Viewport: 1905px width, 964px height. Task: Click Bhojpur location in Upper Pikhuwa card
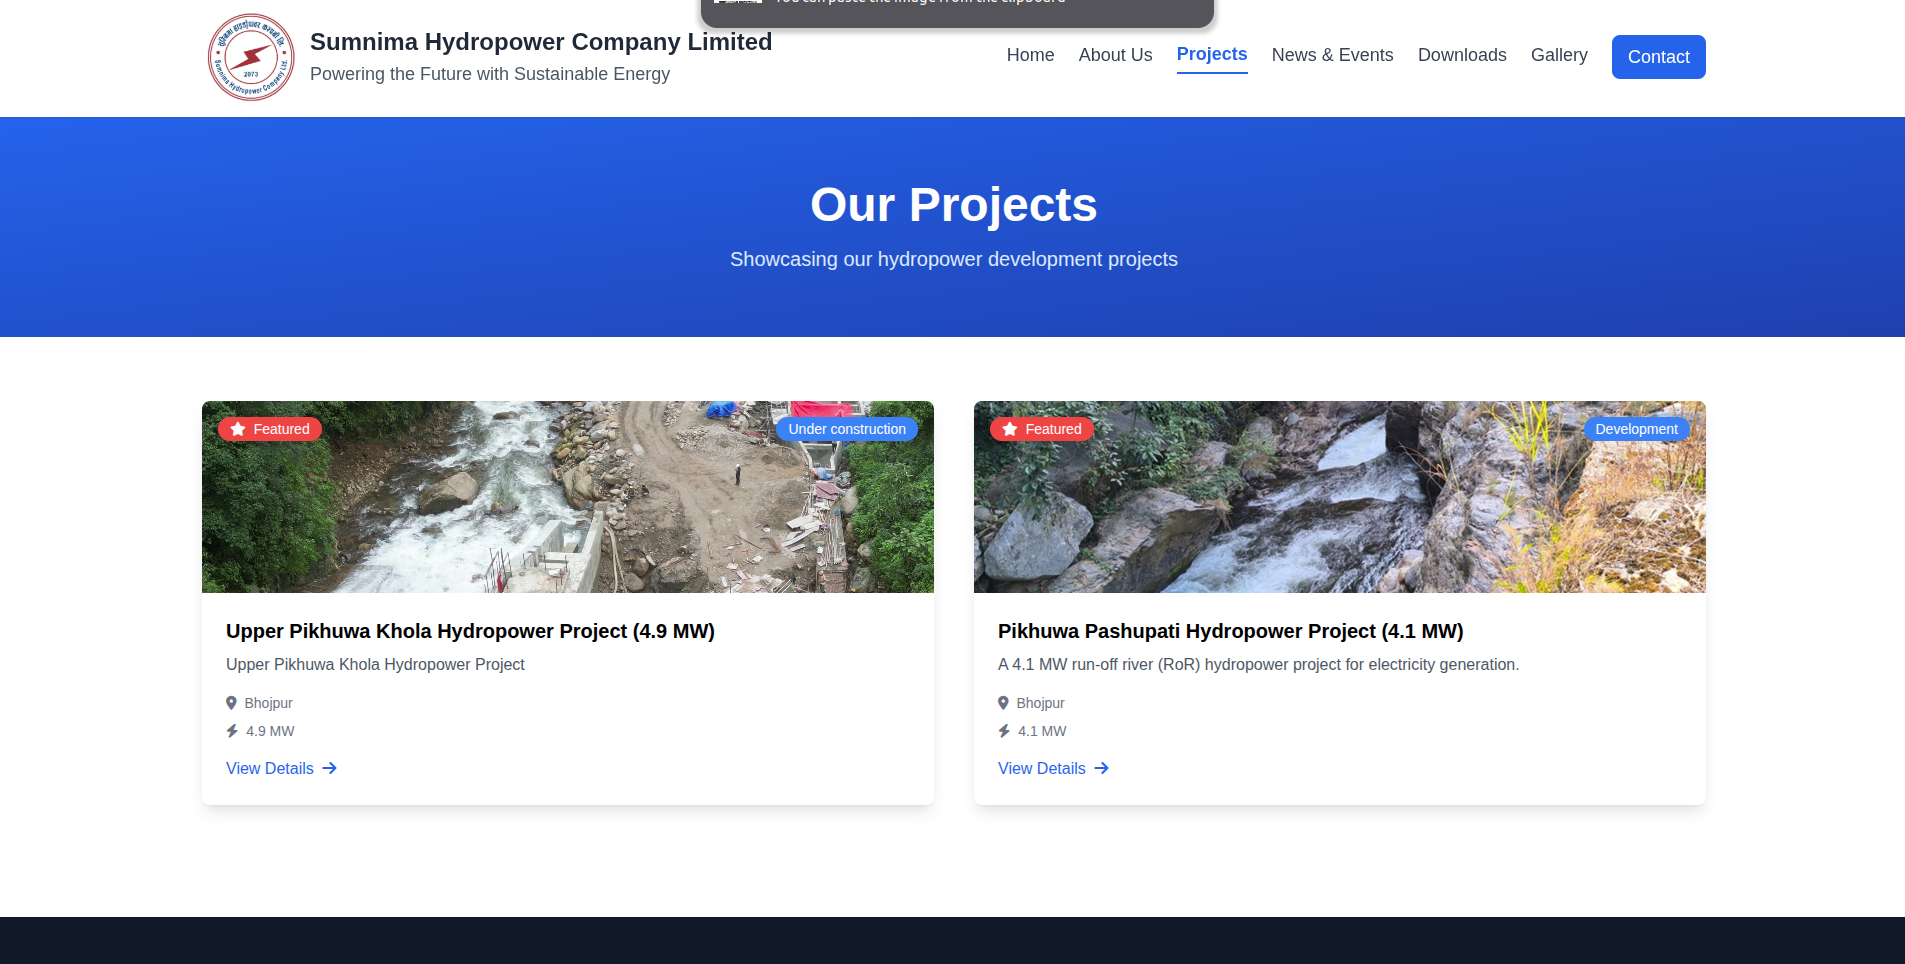pos(268,703)
